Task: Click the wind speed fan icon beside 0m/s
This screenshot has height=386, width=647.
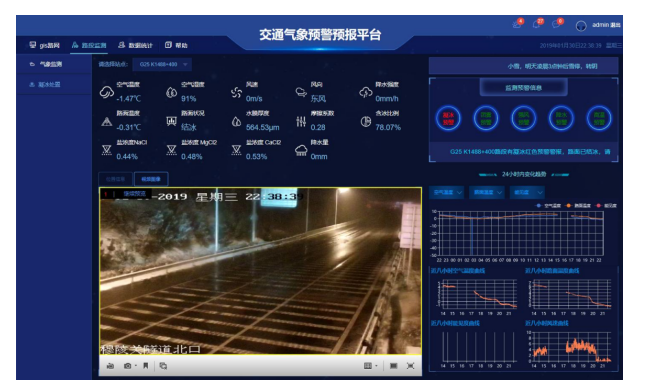Action: [x=236, y=92]
